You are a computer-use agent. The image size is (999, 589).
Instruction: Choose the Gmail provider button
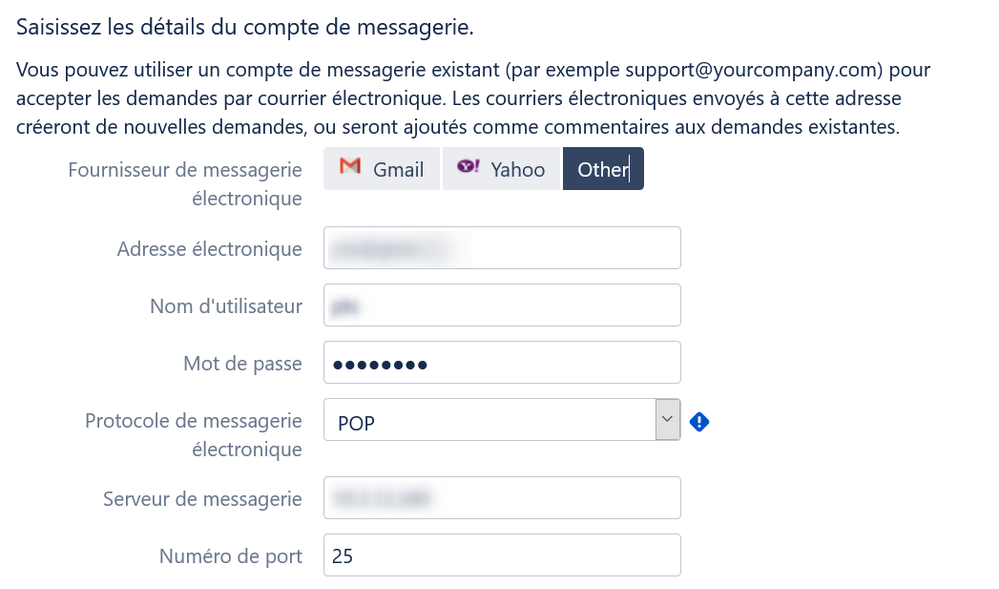pos(382,169)
